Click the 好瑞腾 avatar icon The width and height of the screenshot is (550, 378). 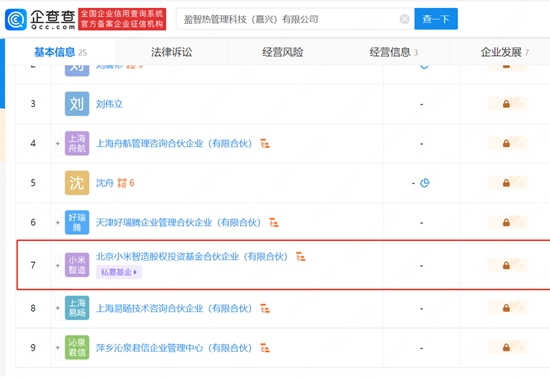coord(77,222)
